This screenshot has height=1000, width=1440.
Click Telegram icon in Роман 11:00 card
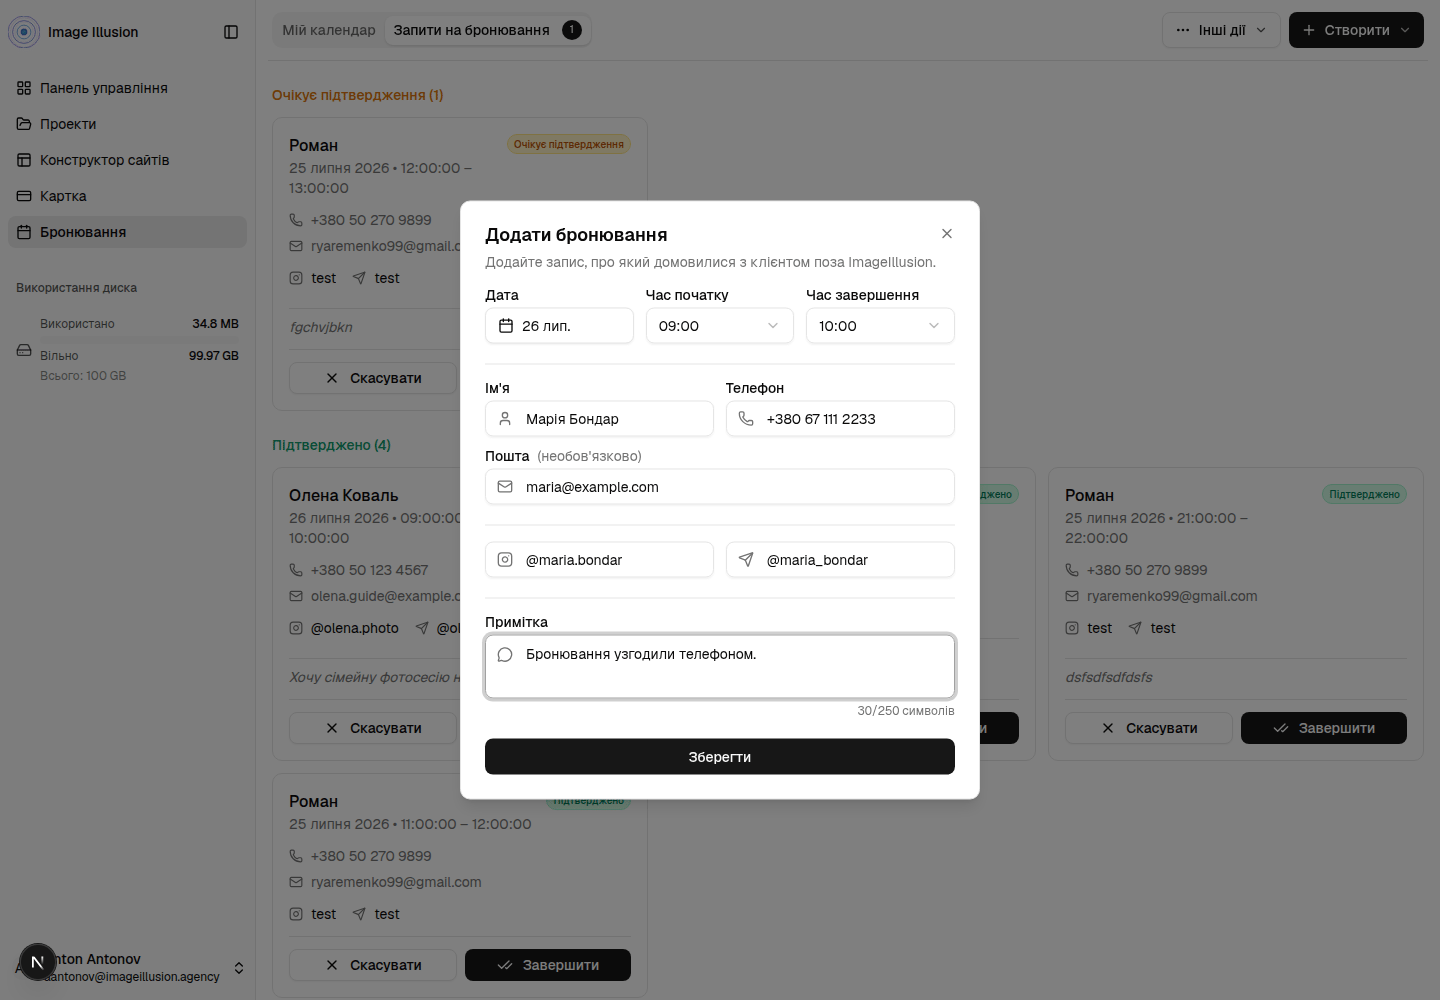click(x=359, y=914)
